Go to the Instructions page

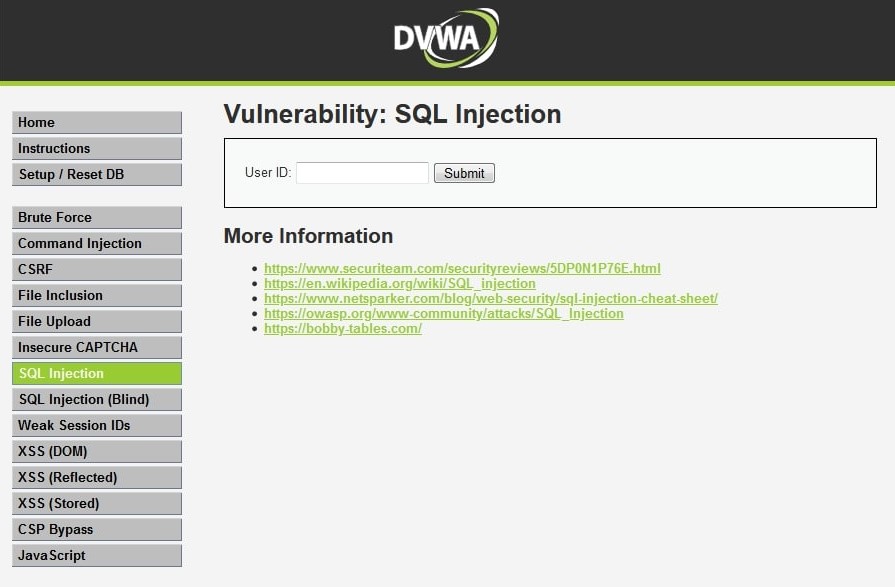point(97,148)
